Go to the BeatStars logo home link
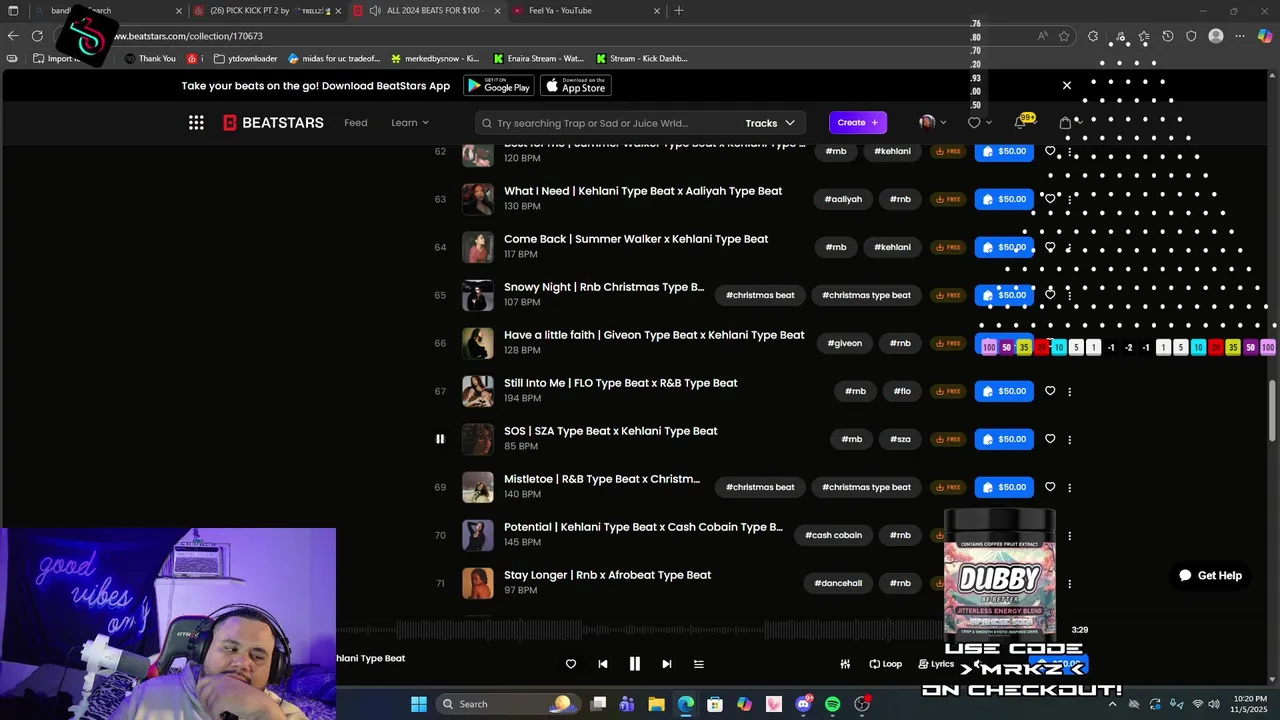 pyautogui.click(x=273, y=123)
